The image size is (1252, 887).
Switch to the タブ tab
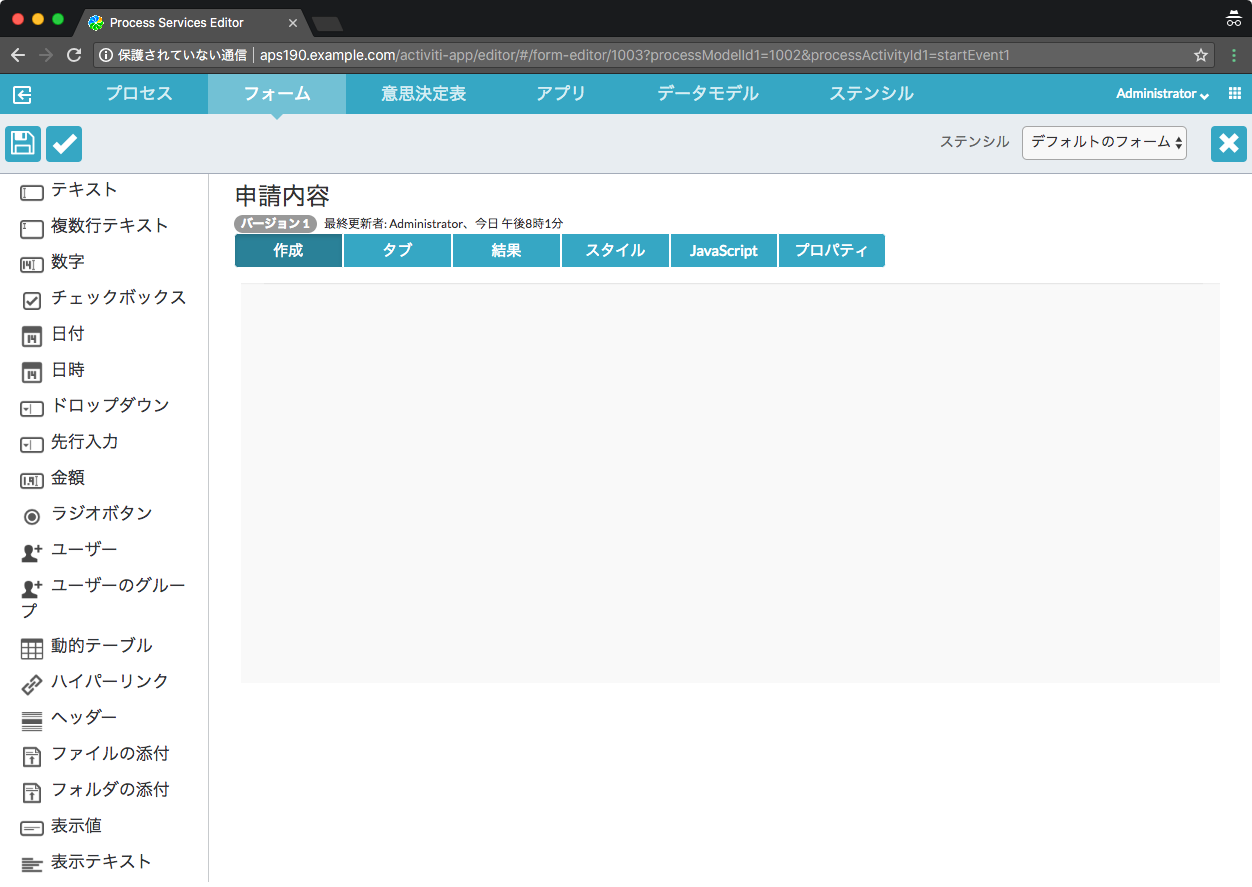[x=397, y=251]
